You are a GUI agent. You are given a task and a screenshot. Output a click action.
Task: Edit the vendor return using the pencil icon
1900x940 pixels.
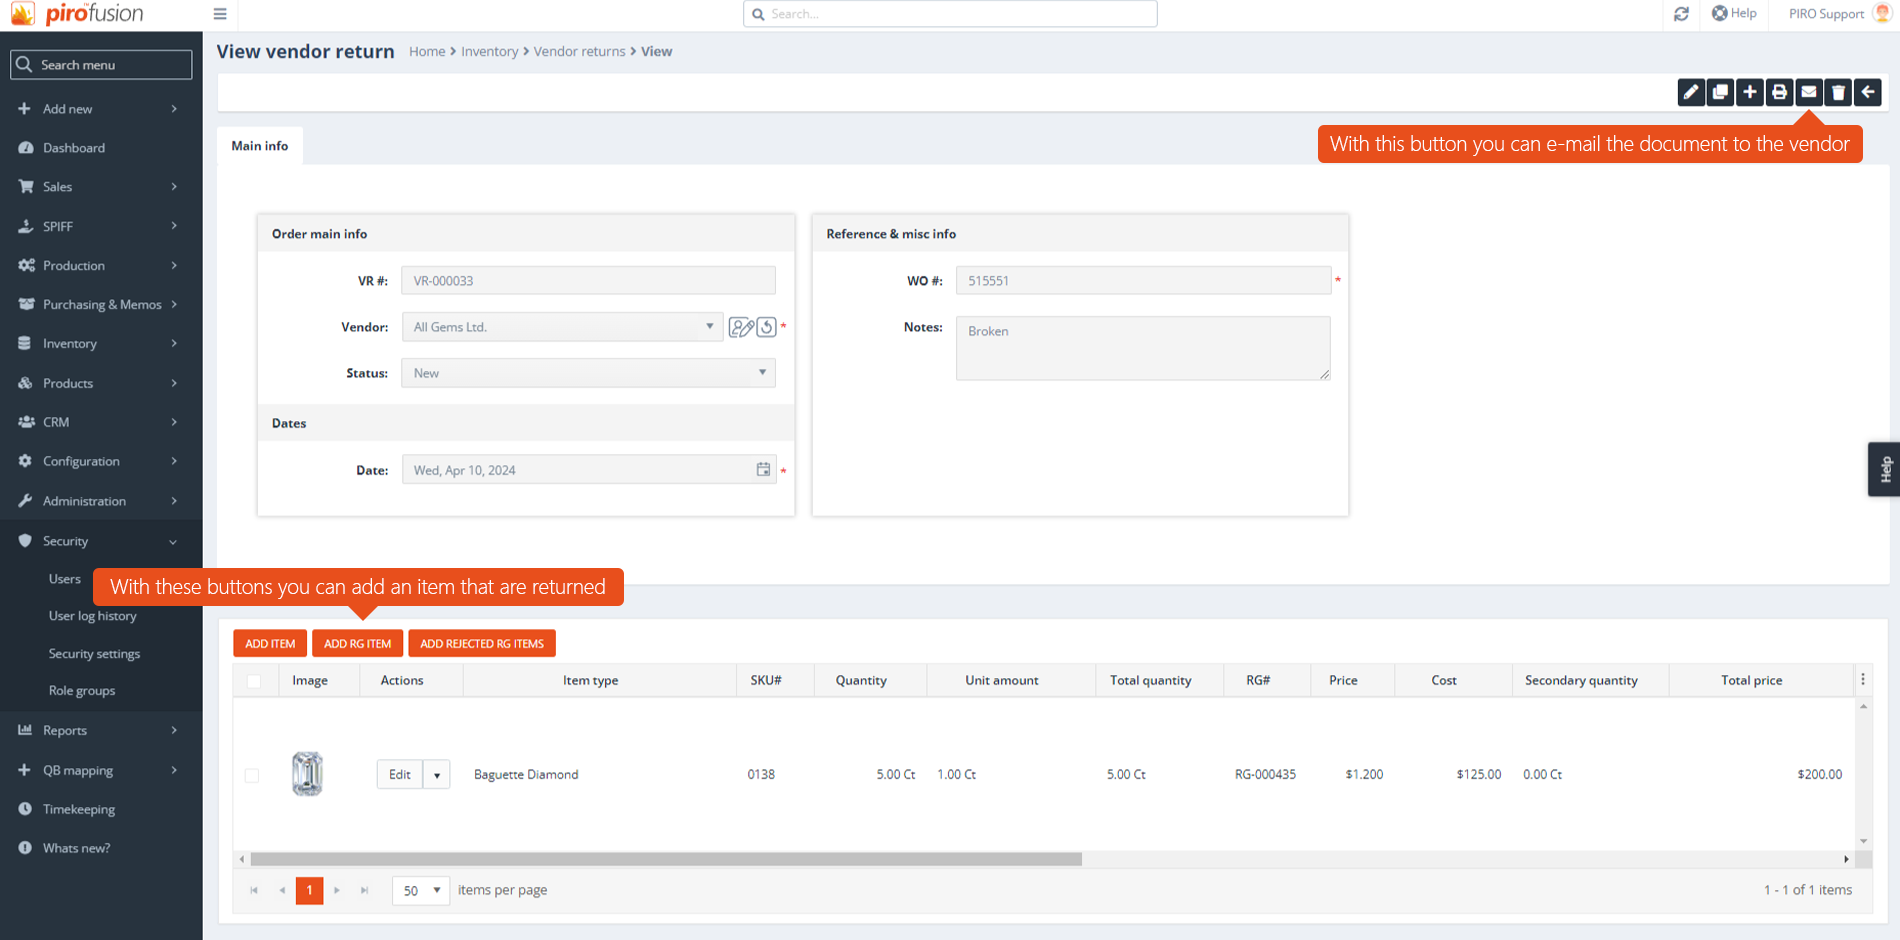[1691, 92]
